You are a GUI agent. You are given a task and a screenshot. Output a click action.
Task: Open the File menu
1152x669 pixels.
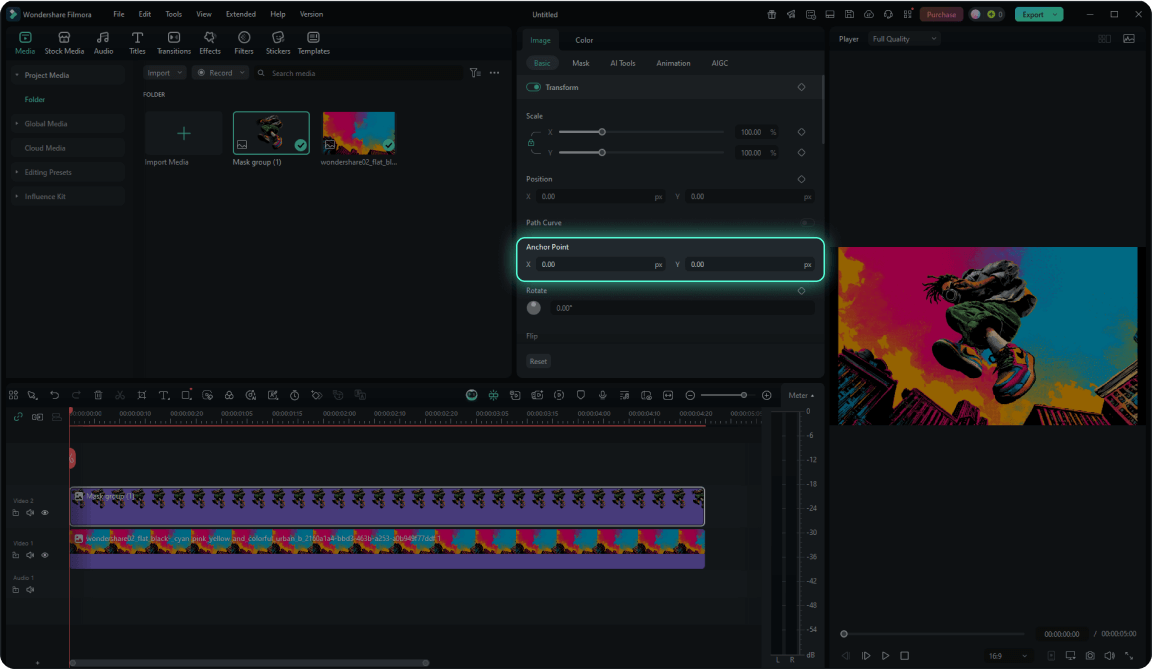coord(118,14)
